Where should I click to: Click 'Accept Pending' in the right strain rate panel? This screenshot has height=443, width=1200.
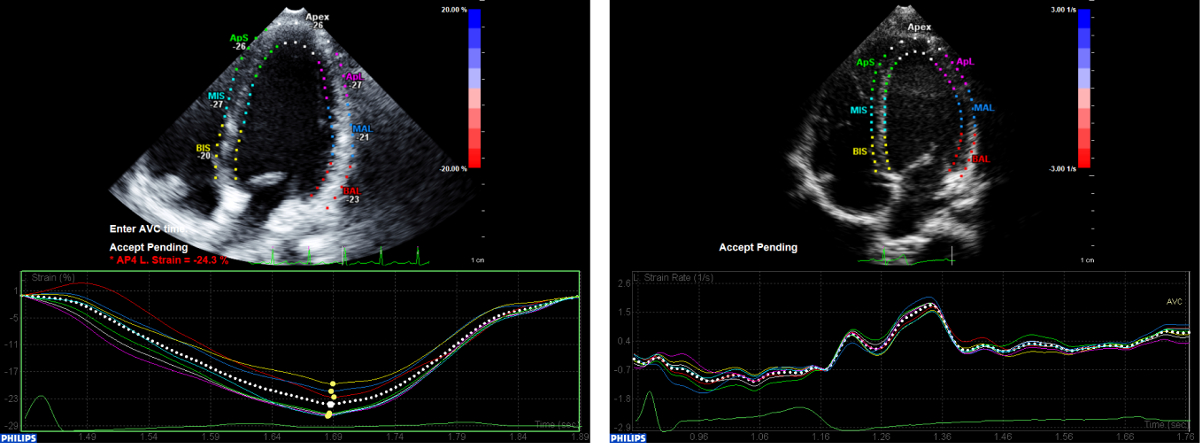(760, 246)
